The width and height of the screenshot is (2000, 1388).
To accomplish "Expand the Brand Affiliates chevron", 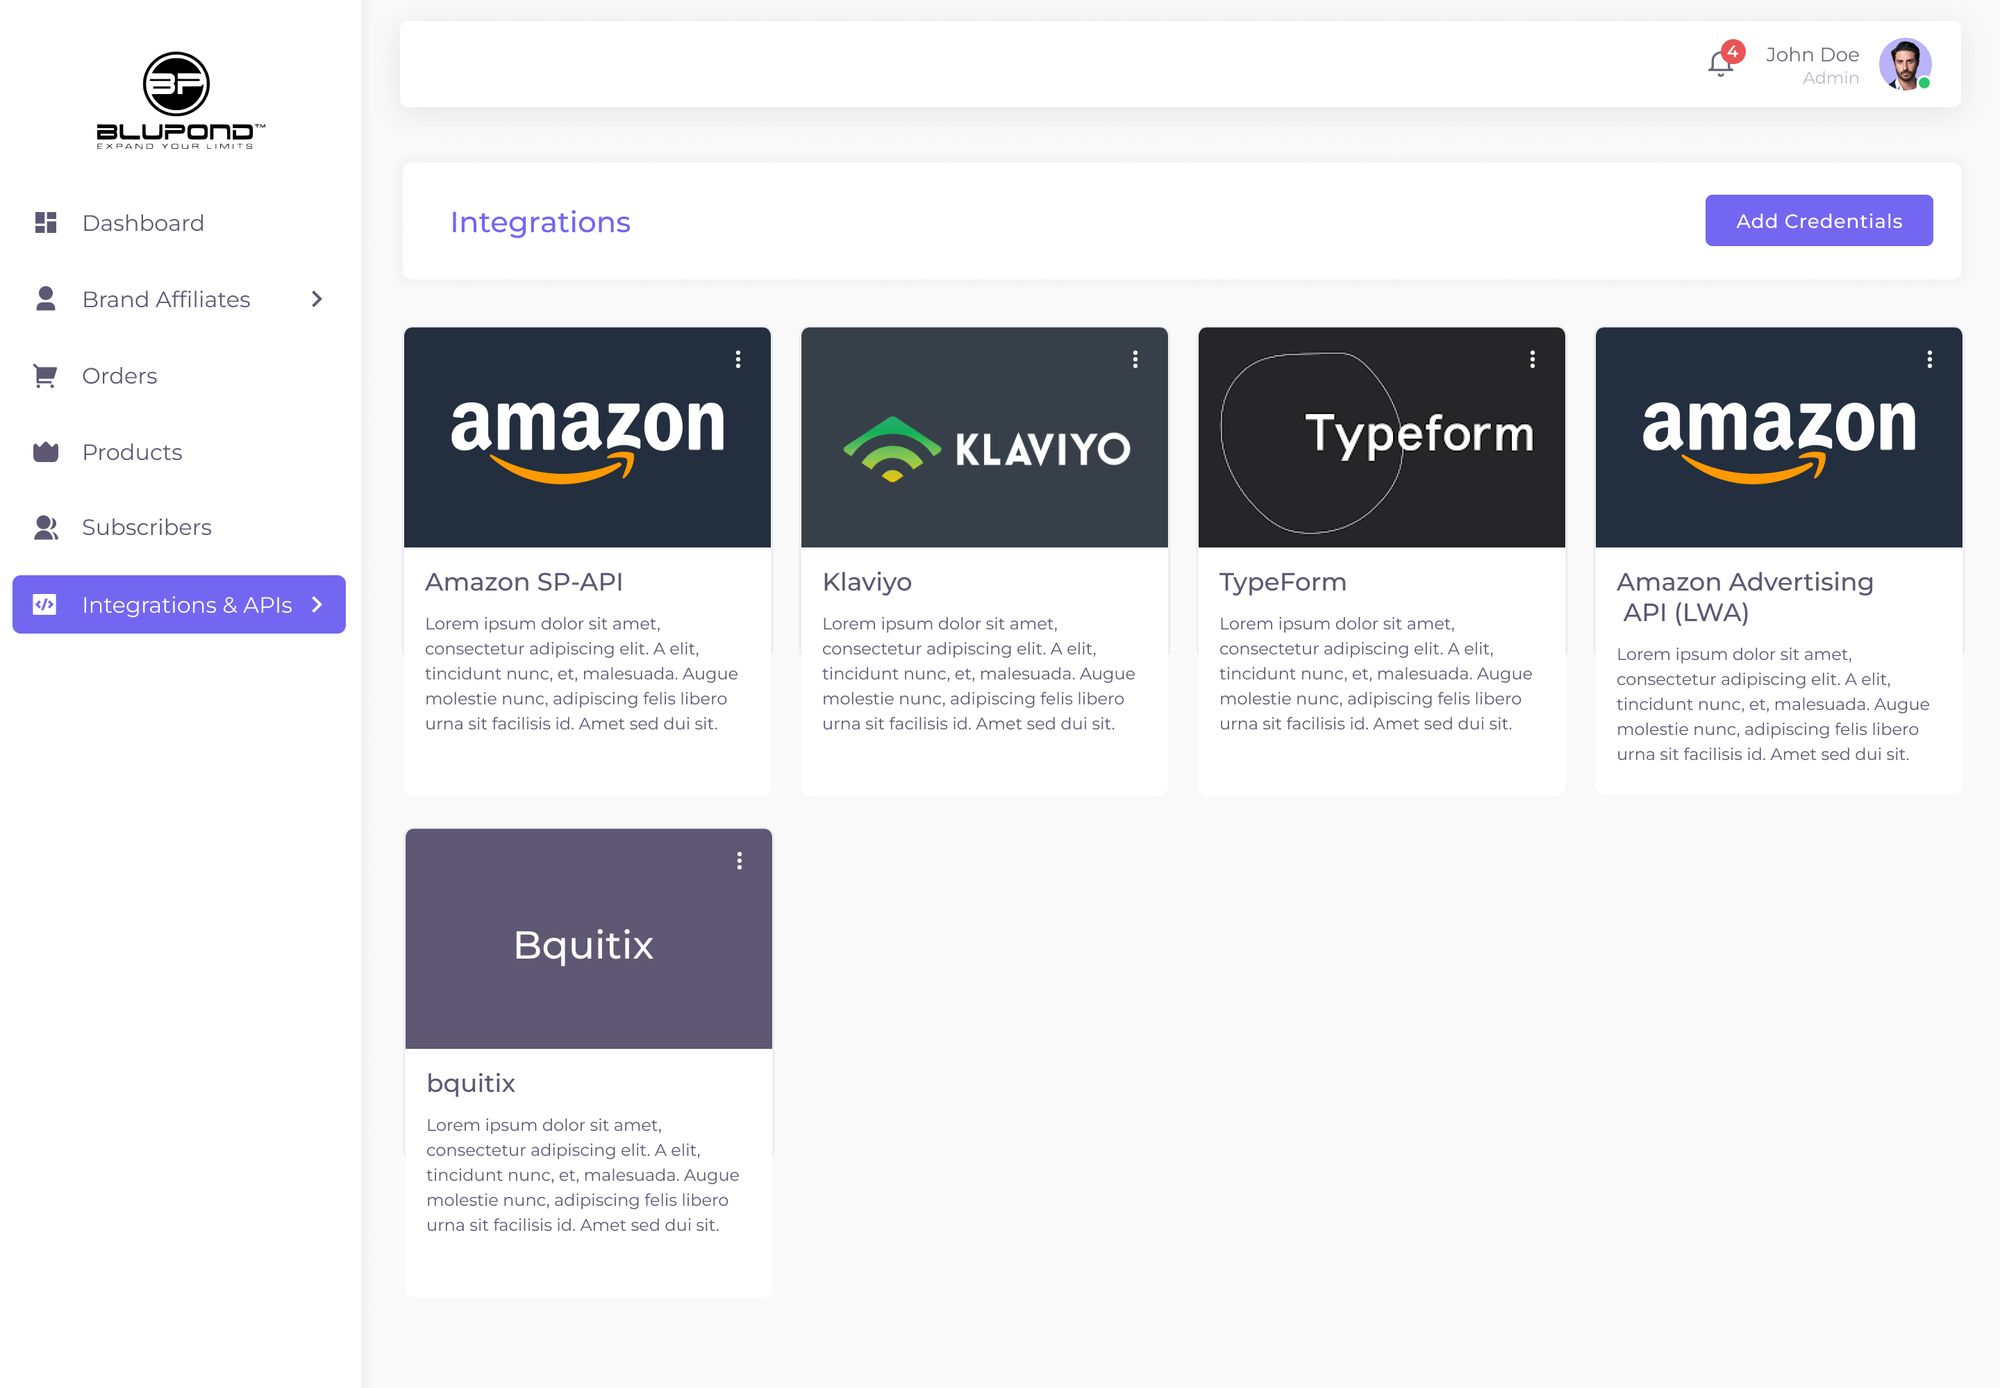I will coord(317,299).
